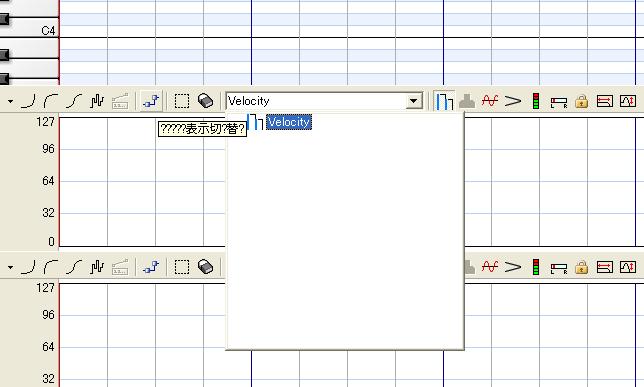Toggle the velocity bars view button beside dropdown

point(444,101)
